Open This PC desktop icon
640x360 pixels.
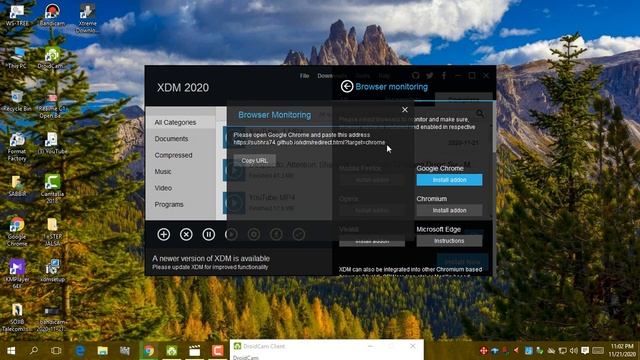[x=17, y=58]
